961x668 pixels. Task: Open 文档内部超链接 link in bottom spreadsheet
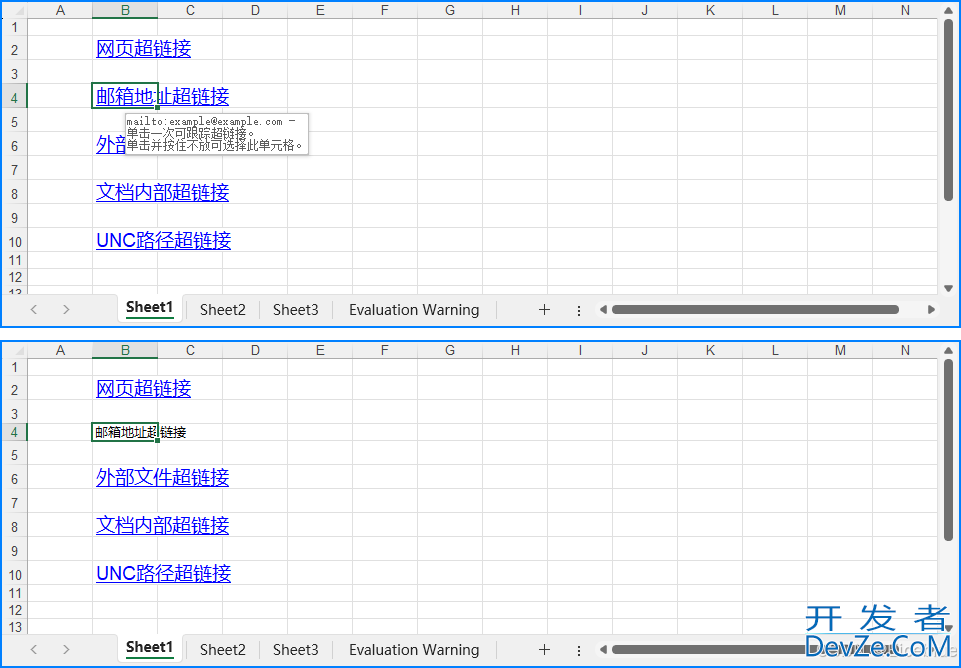tap(162, 525)
